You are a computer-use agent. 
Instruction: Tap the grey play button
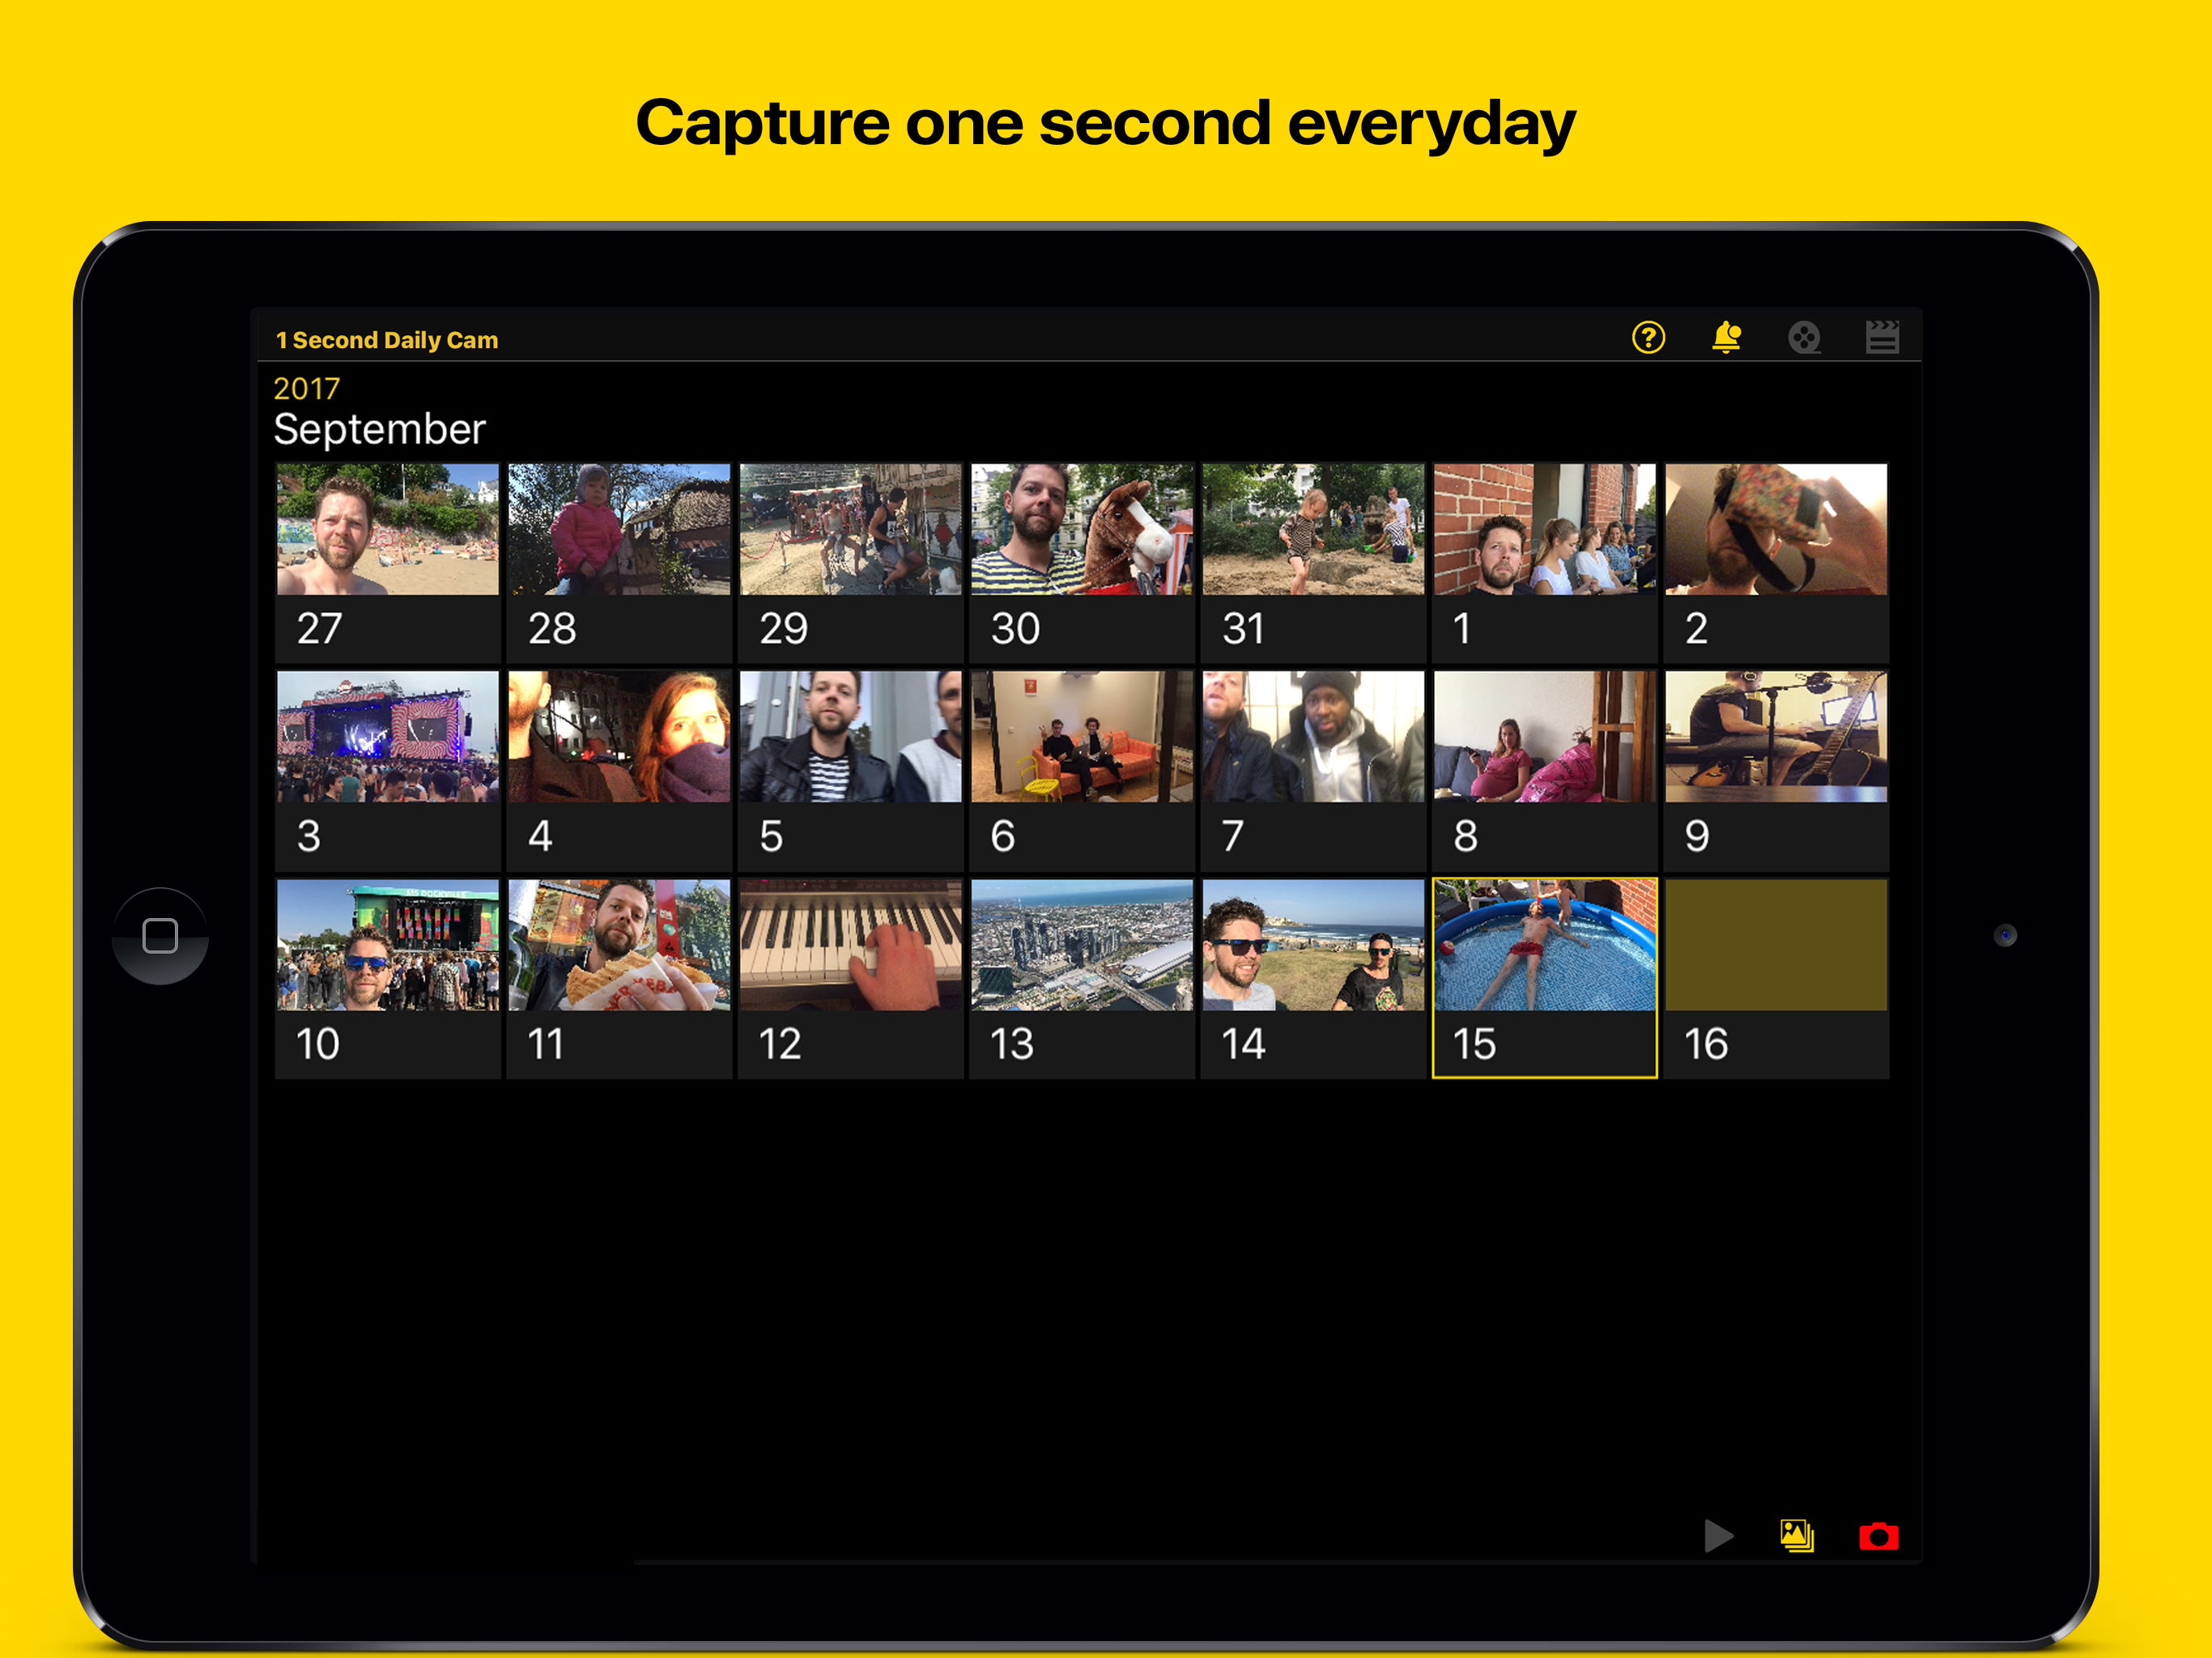[1718, 1535]
